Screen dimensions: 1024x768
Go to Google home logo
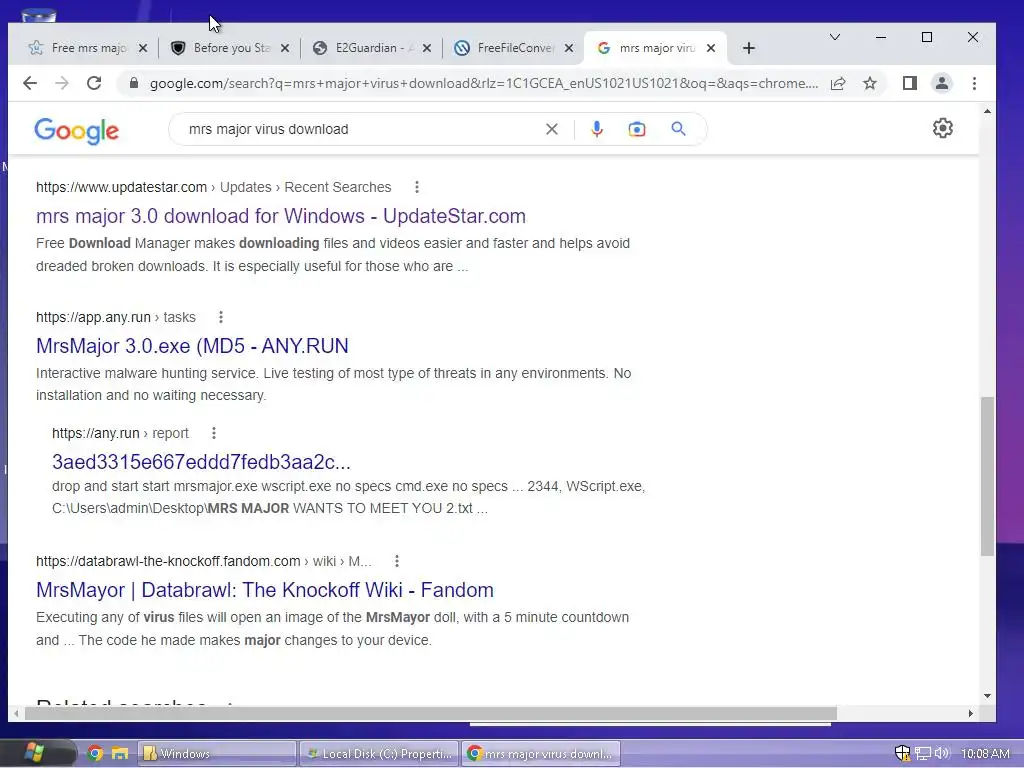76,131
